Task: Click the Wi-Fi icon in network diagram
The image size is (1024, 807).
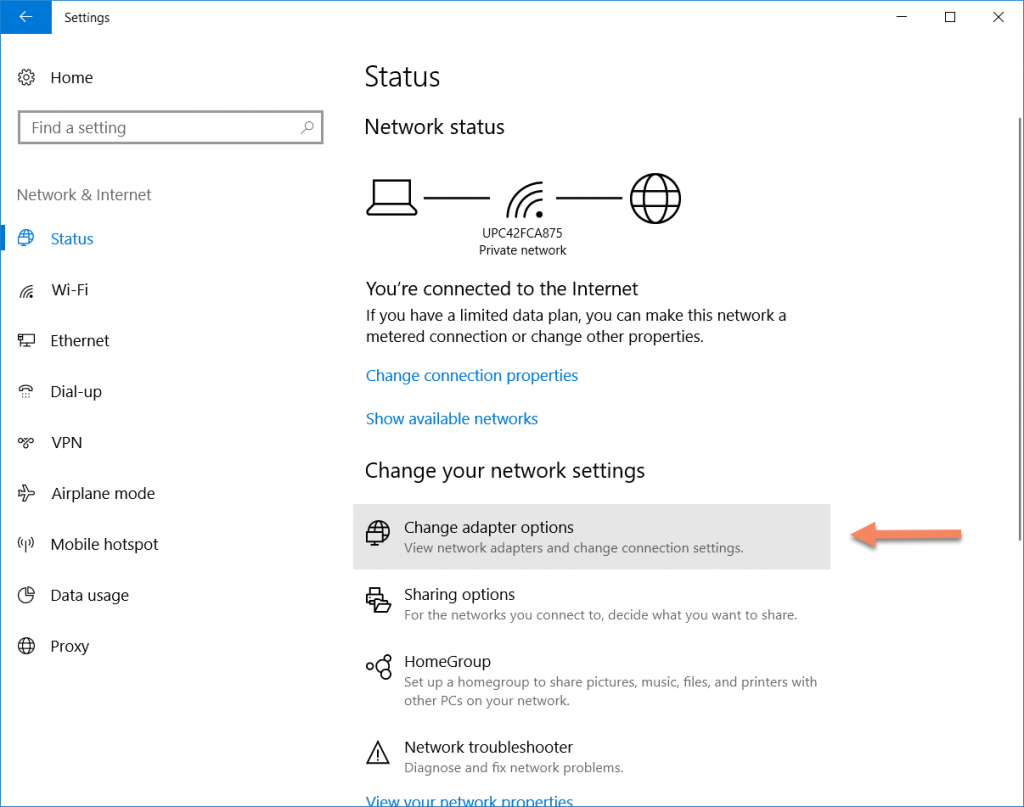Action: point(524,200)
